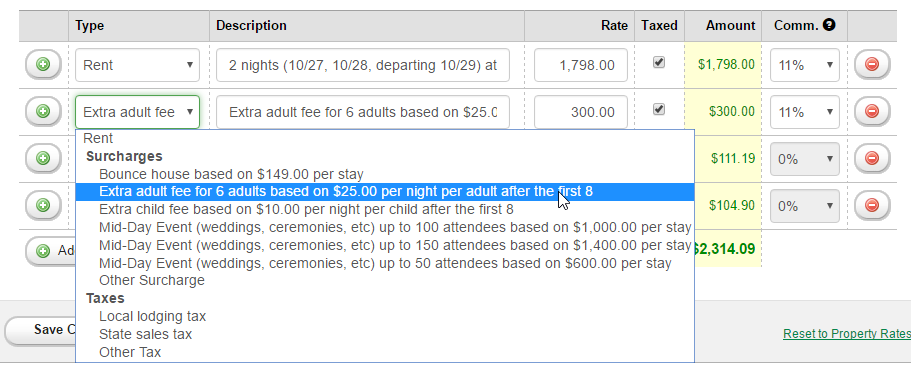
Task: Open the Rent type dropdown
Action: click(137, 65)
